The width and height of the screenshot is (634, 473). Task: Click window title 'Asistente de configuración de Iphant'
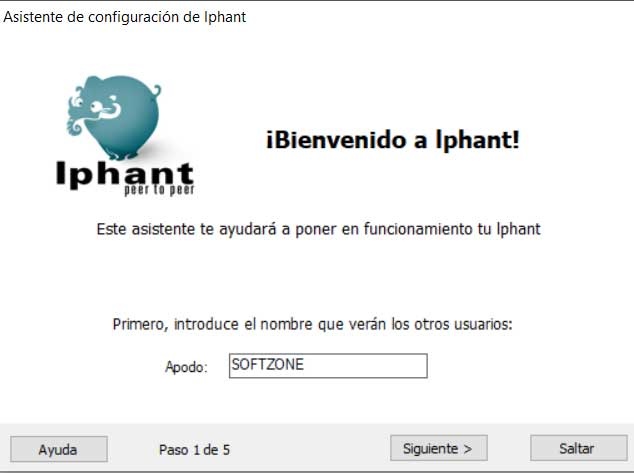125,17
